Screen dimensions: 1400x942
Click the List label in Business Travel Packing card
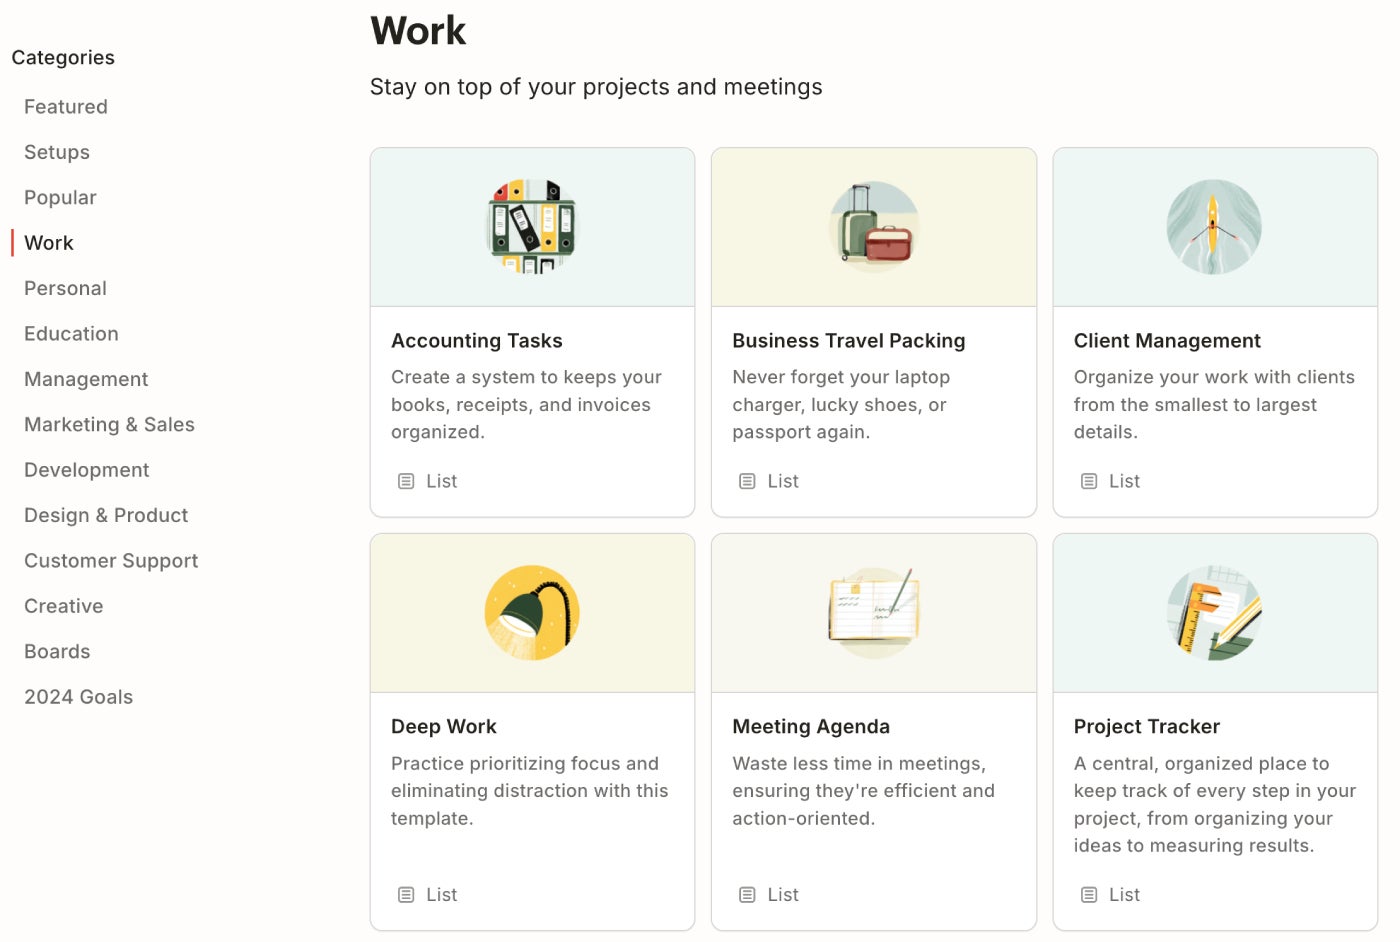click(783, 481)
